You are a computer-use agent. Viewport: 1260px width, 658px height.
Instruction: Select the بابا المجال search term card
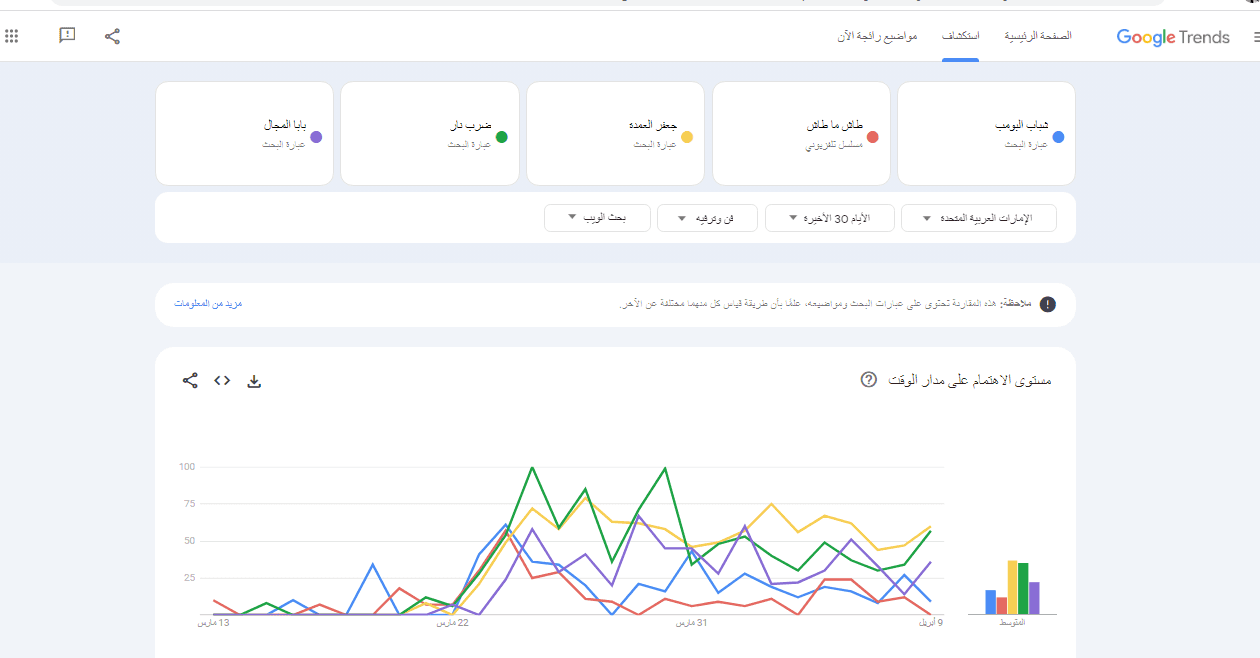pyautogui.click(x=245, y=134)
